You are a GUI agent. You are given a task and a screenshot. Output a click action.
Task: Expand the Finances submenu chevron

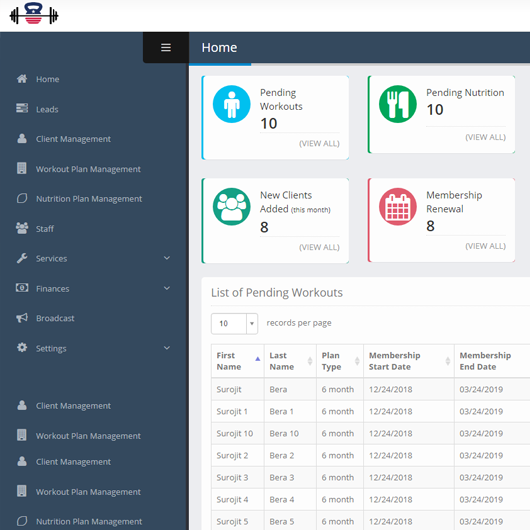tap(167, 288)
